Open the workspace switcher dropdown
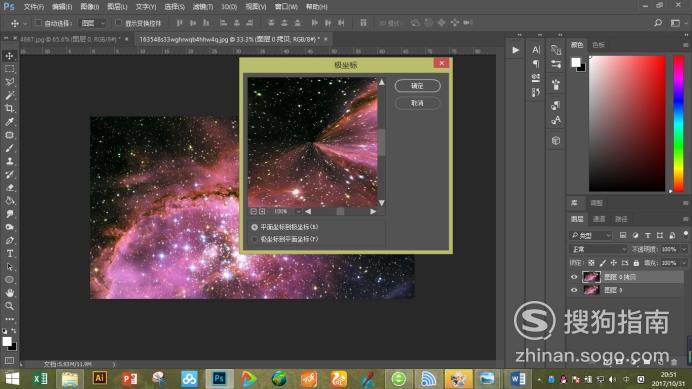Image resolution: width=692 pixels, height=389 pixels. coord(677,23)
